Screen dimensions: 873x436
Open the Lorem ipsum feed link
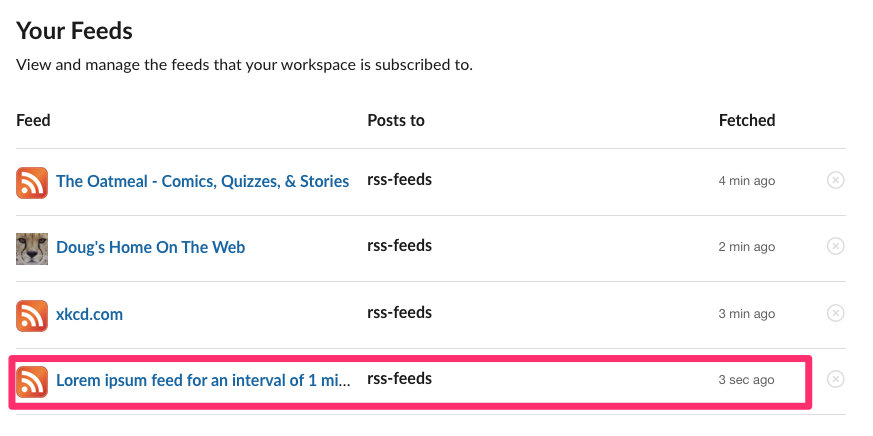tap(204, 380)
